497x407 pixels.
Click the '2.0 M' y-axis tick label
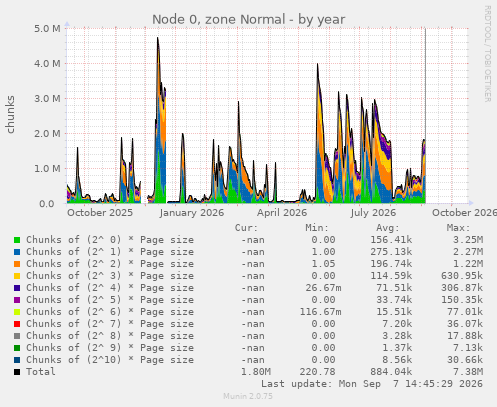[47, 134]
